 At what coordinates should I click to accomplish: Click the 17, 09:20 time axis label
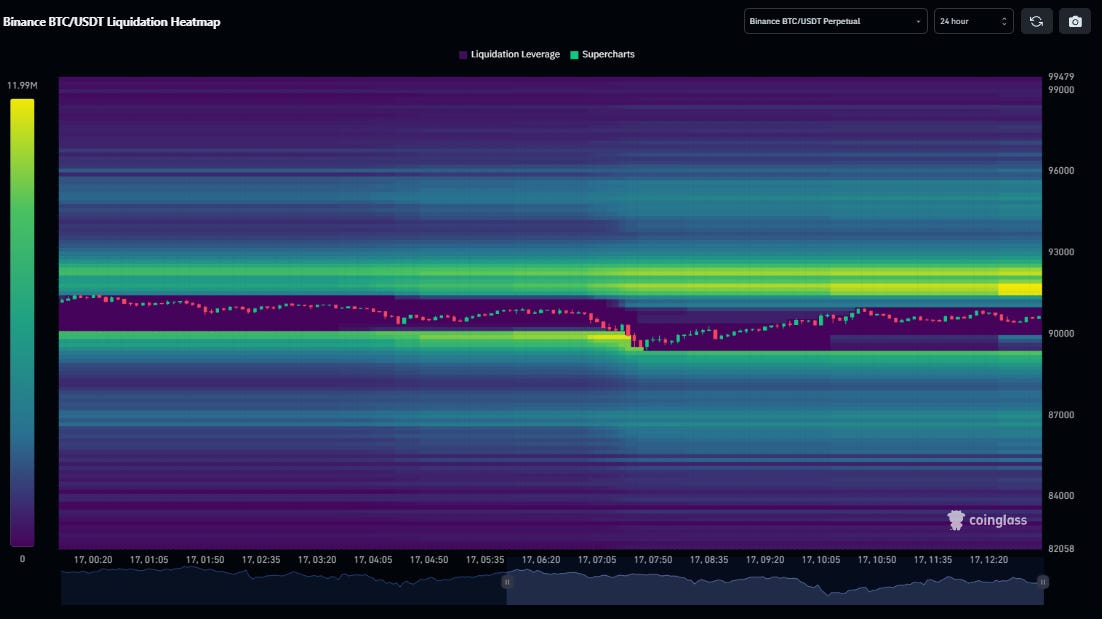point(765,560)
